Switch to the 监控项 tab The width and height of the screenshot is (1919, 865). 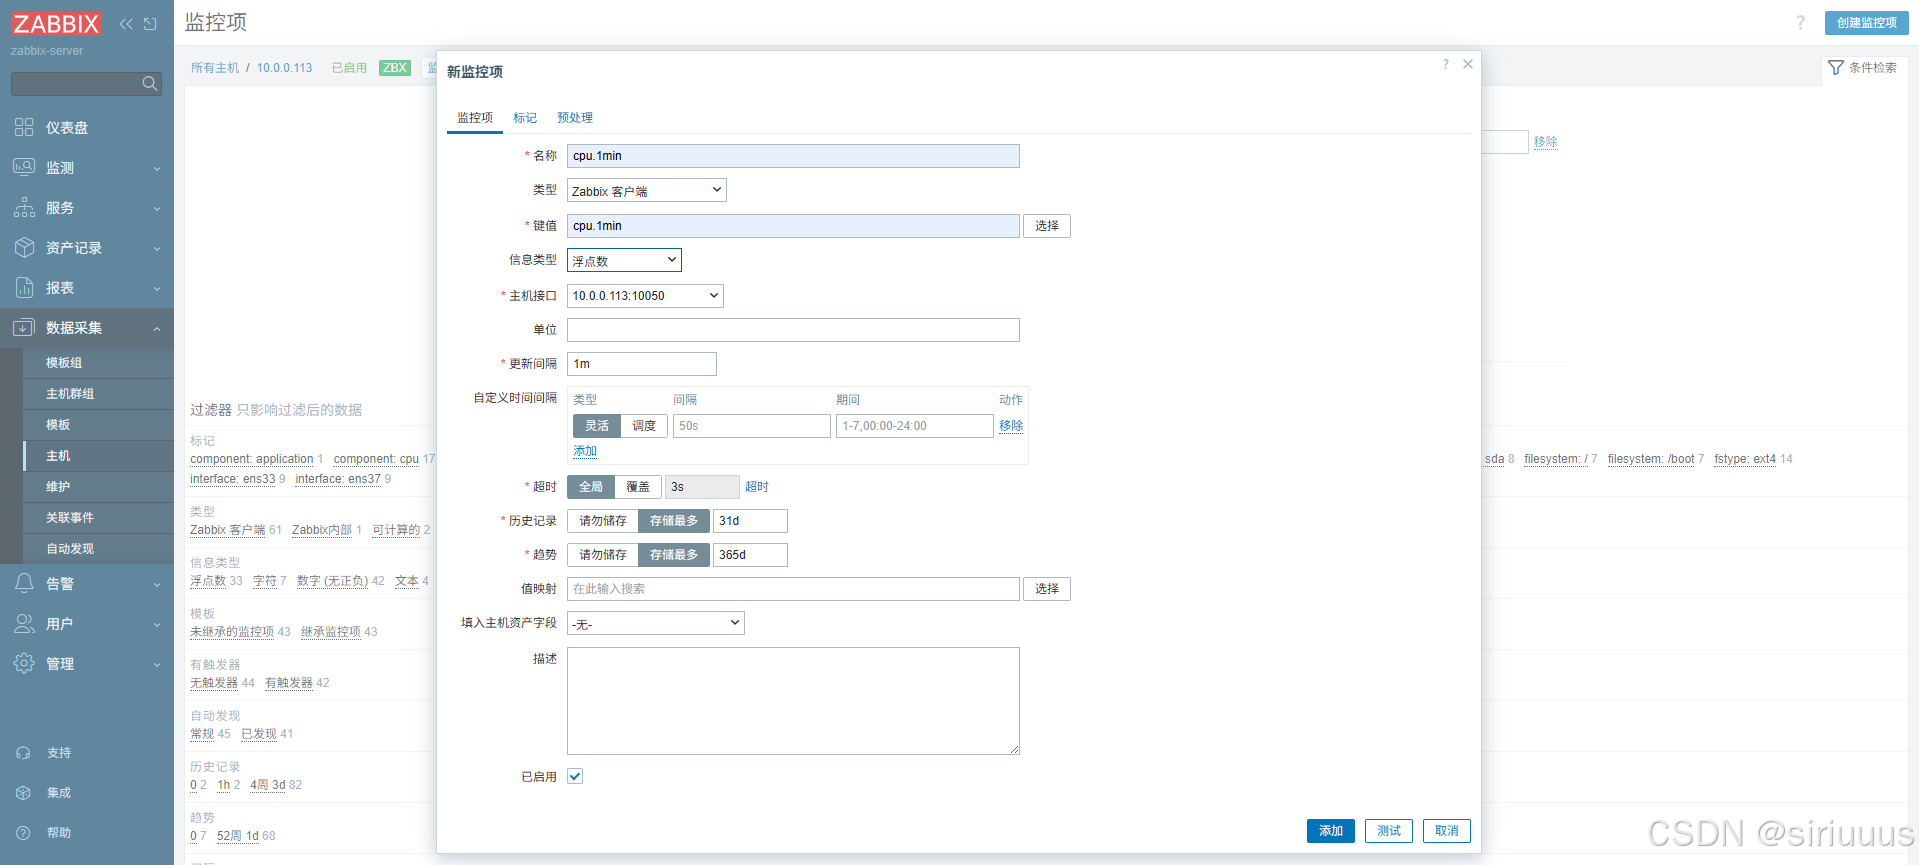[475, 118]
